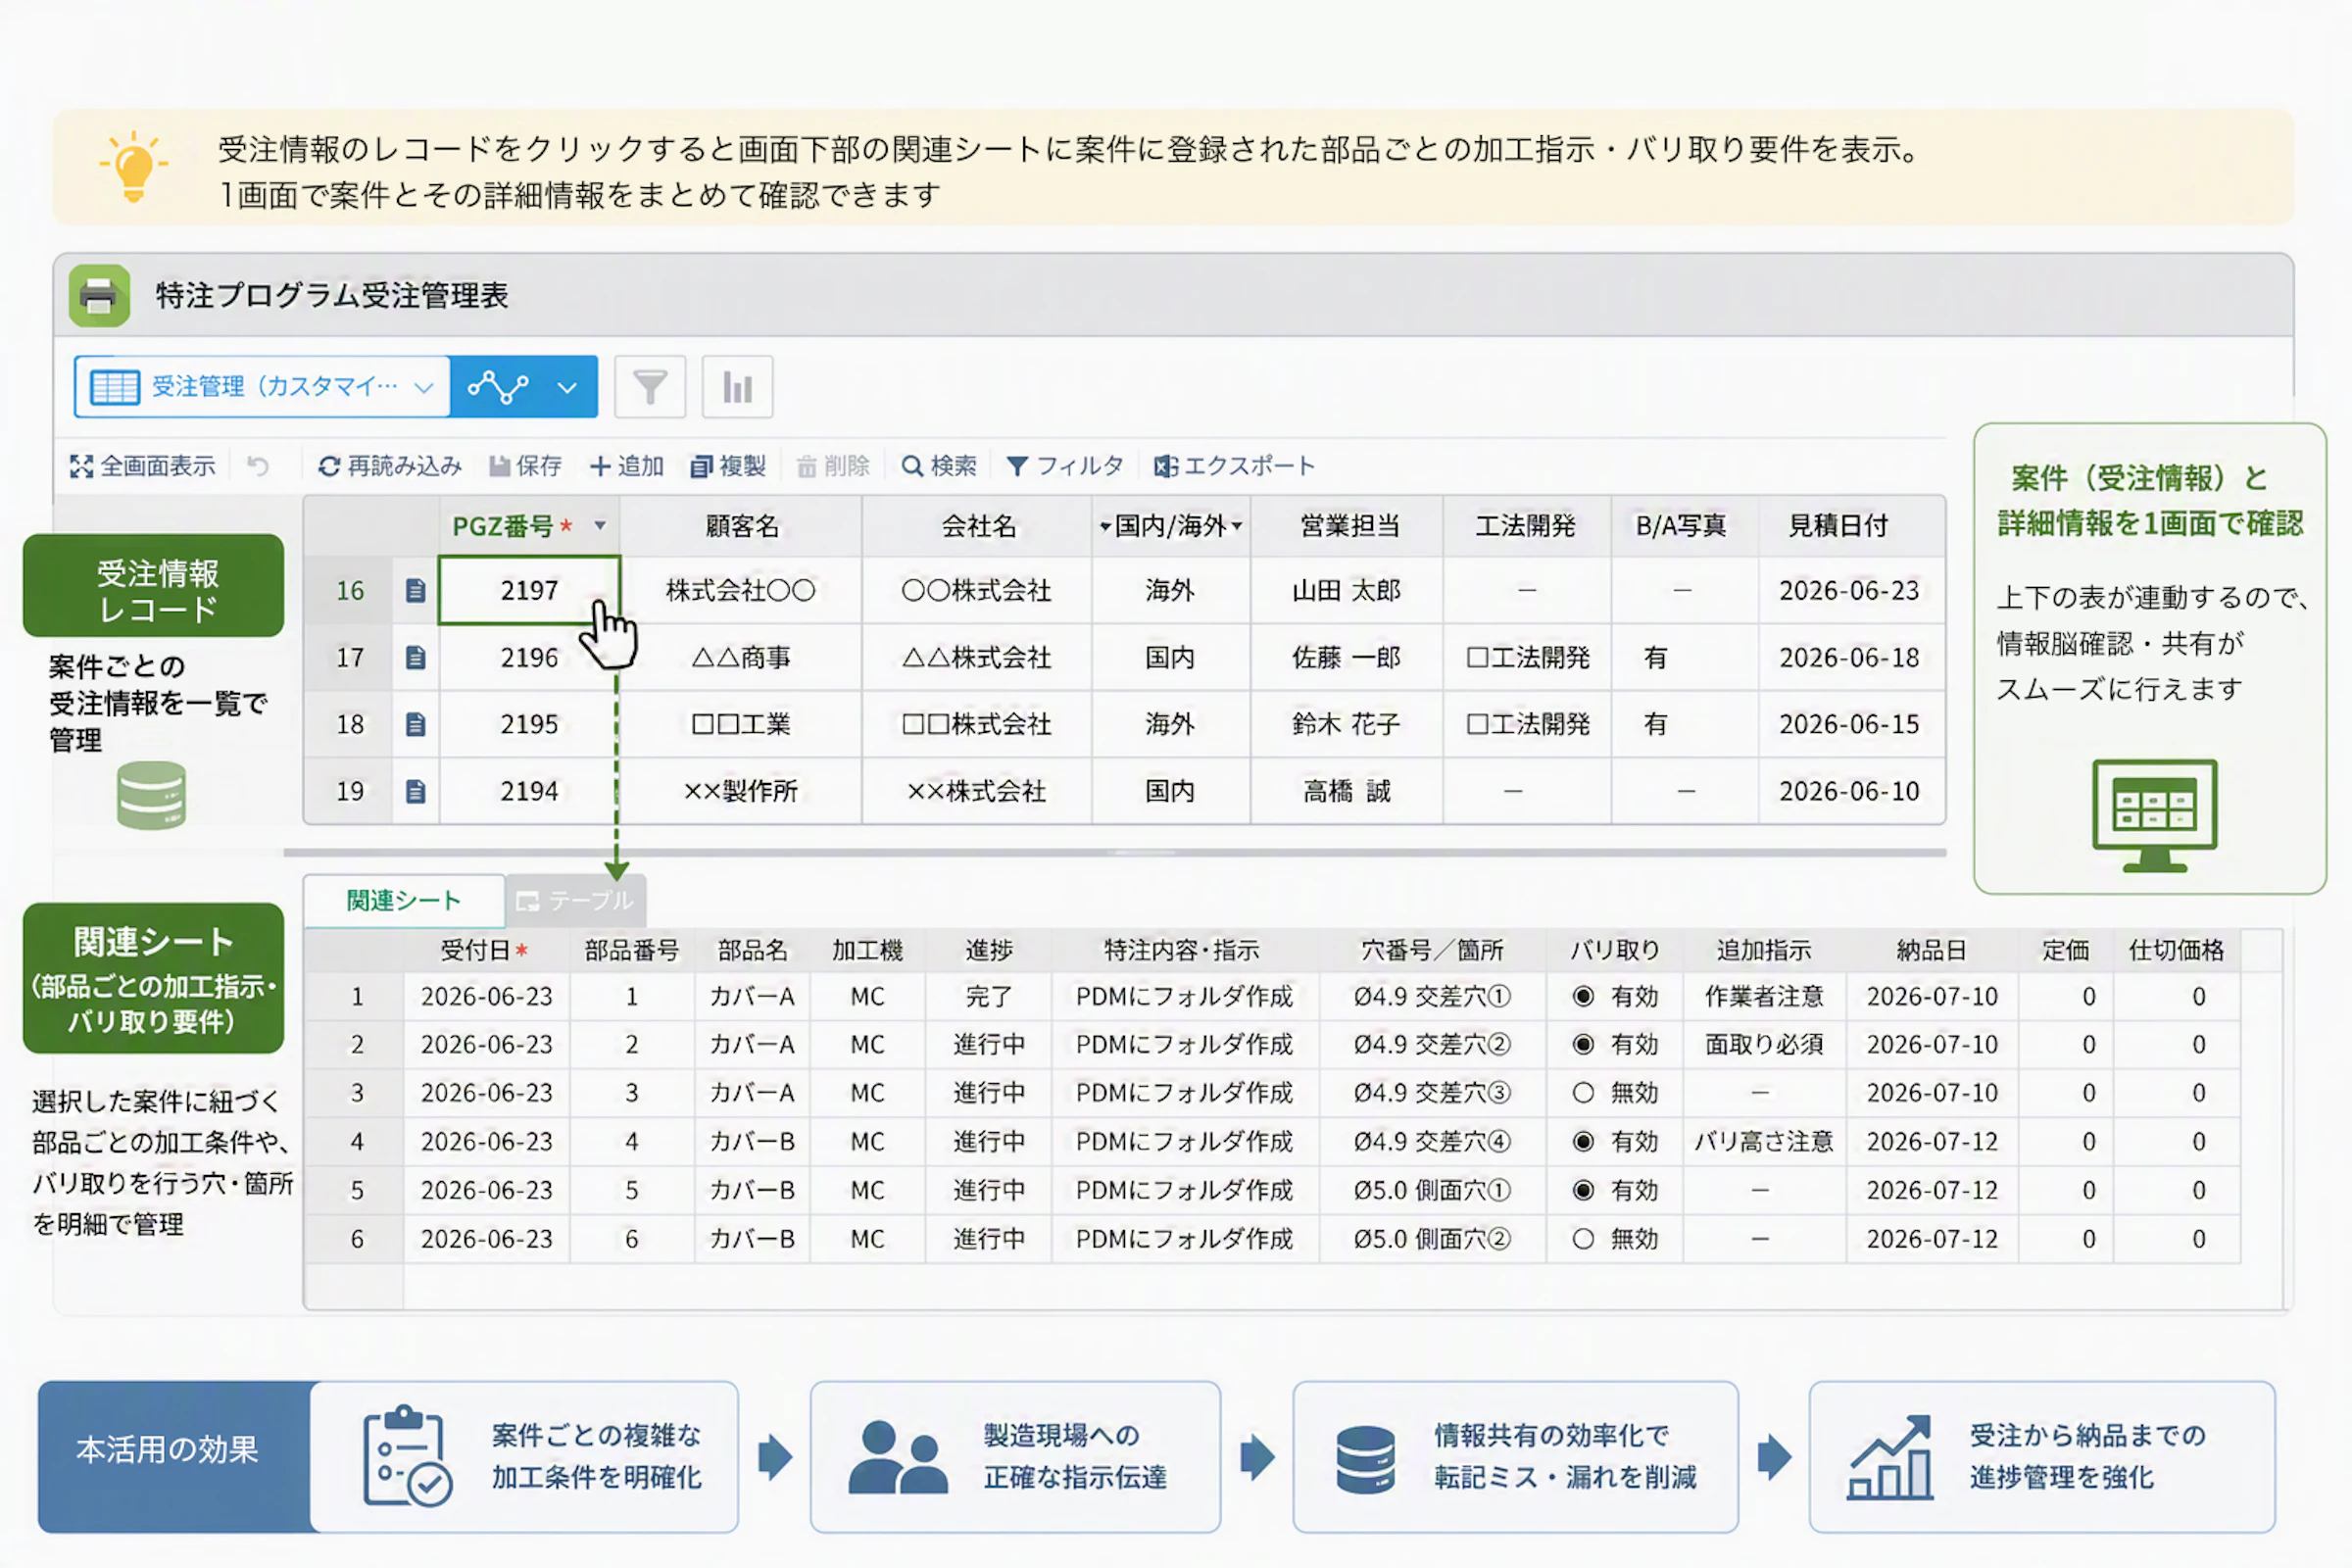Open 国内/海外 column right dropdown arrow
The height and width of the screenshot is (1568, 2352).
pos(1237,526)
